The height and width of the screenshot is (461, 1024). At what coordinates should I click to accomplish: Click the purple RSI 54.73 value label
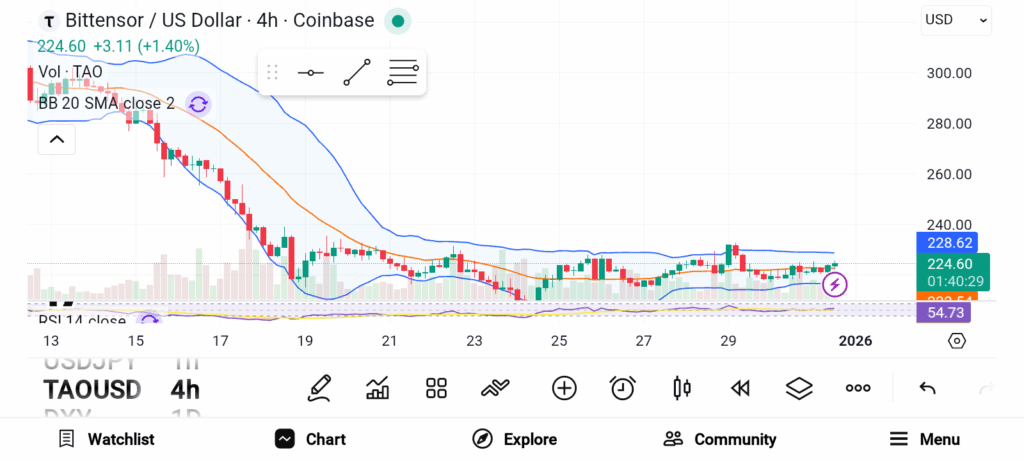pyautogui.click(x=943, y=313)
